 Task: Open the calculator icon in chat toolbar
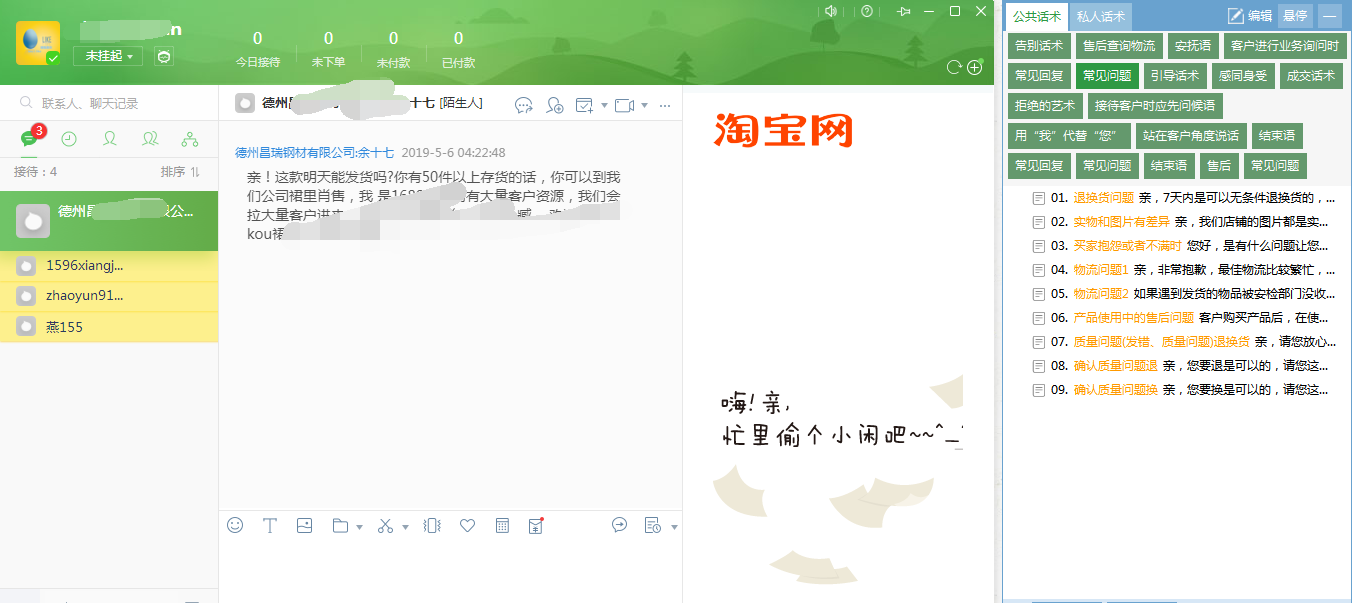[502, 525]
